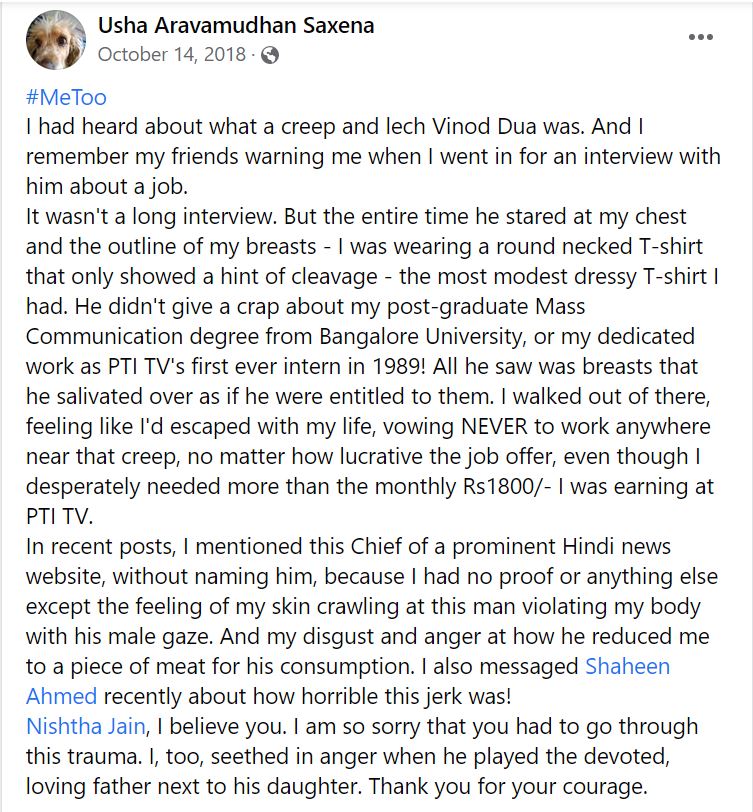Image resolution: width=753 pixels, height=812 pixels.
Task: Click the globe public audience icon
Action: point(270,54)
